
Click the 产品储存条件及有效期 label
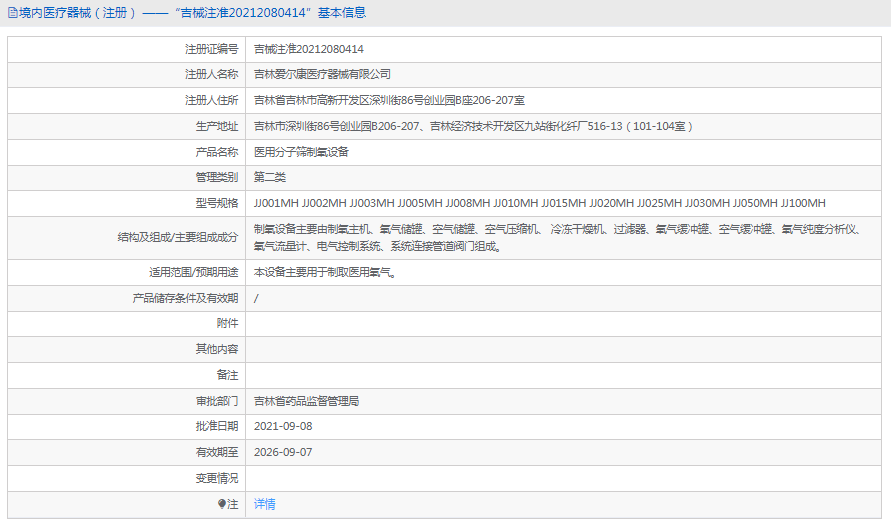[185, 298]
